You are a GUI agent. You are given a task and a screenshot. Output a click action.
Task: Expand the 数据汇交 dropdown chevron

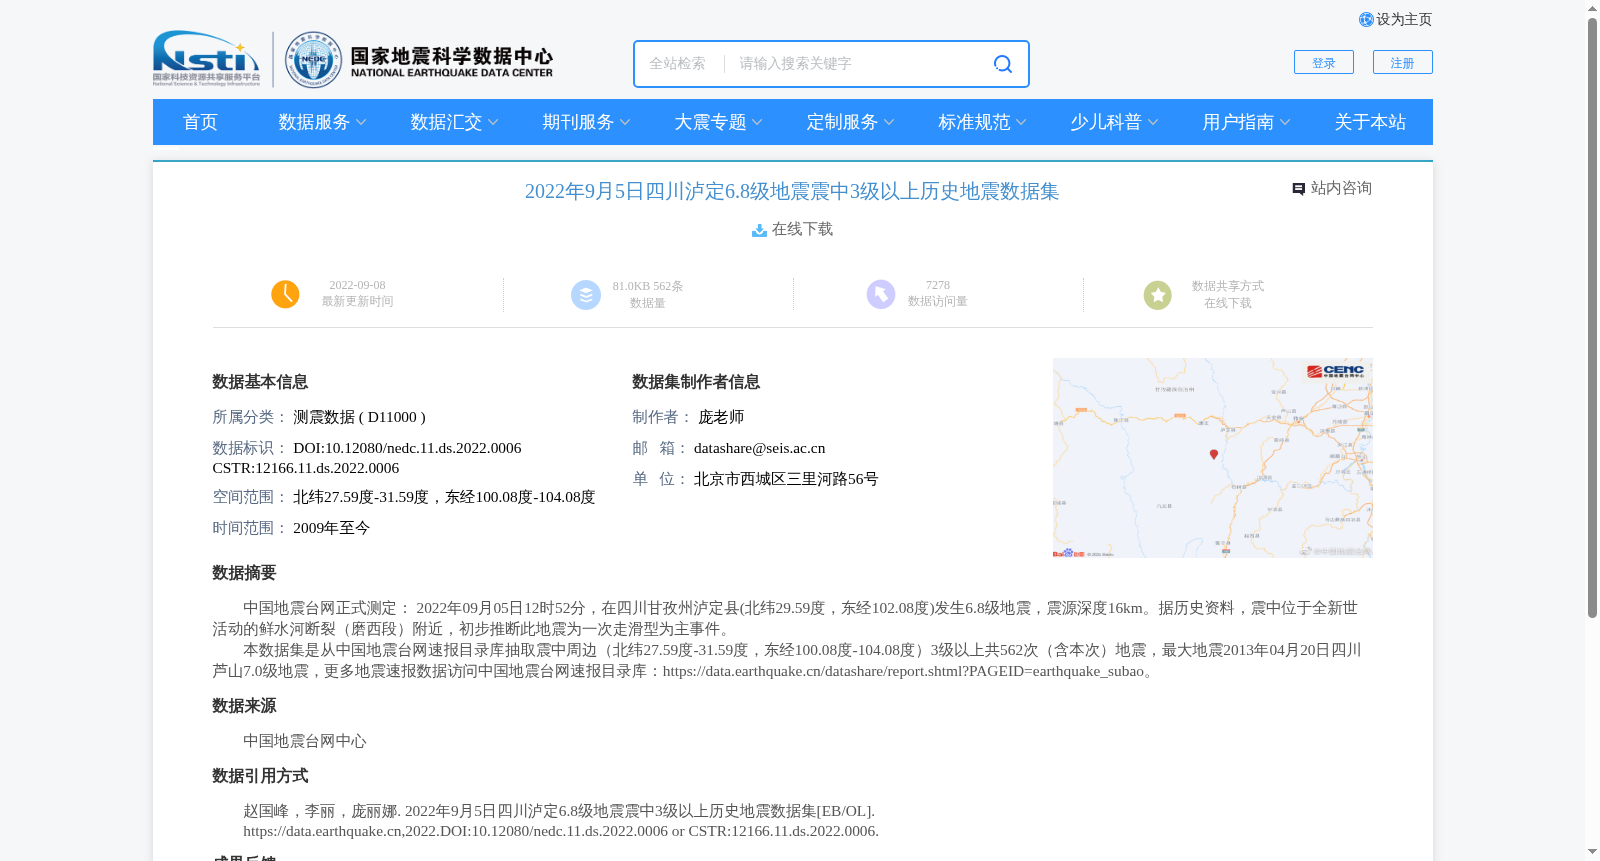(493, 123)
